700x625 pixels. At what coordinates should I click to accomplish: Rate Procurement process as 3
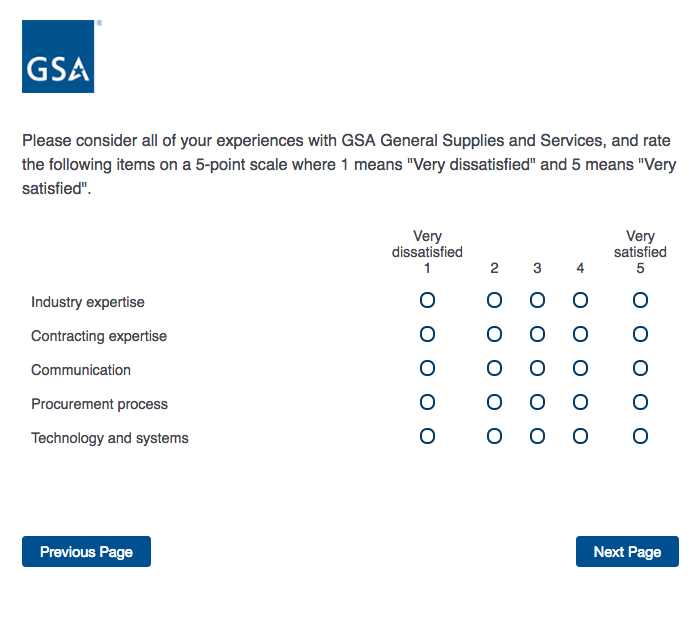click(537, 402)
